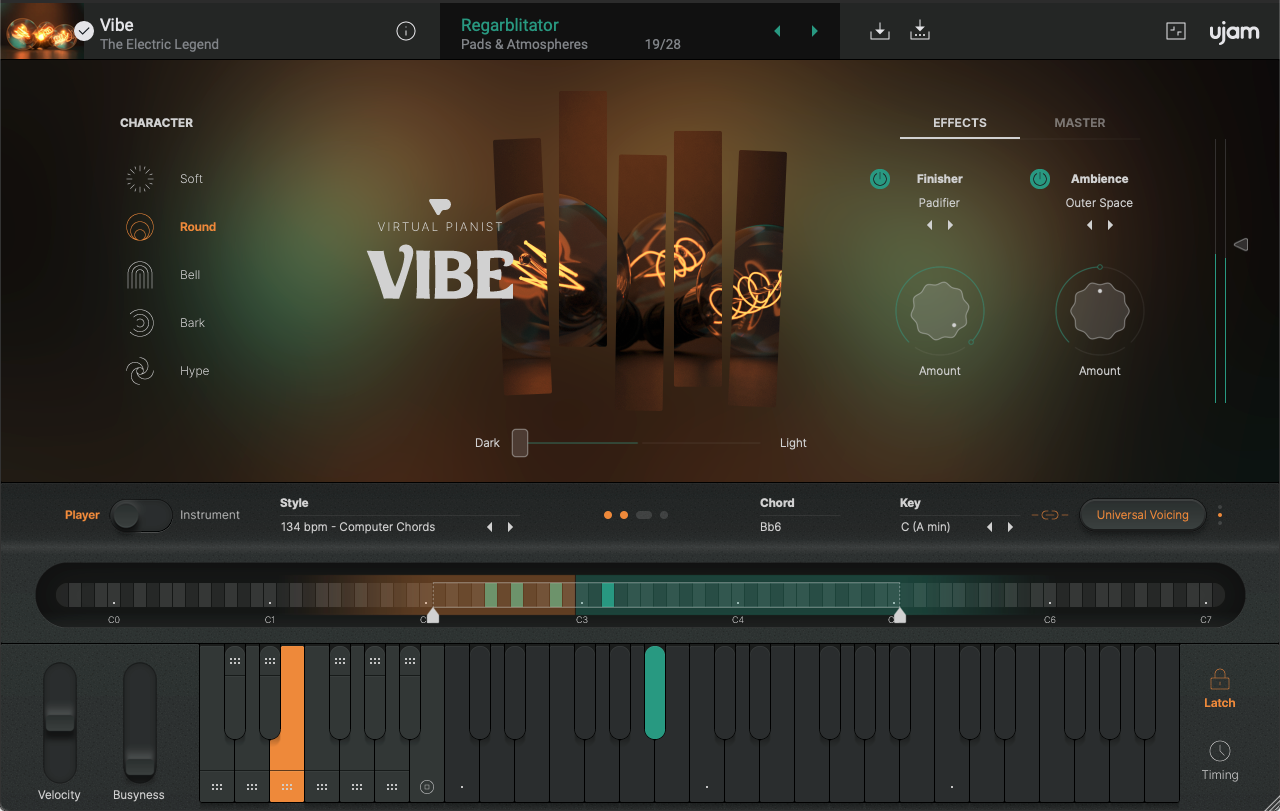
Task: Open the Timing clock icon
Action: pyautogui.click(x=1220, y=751)
